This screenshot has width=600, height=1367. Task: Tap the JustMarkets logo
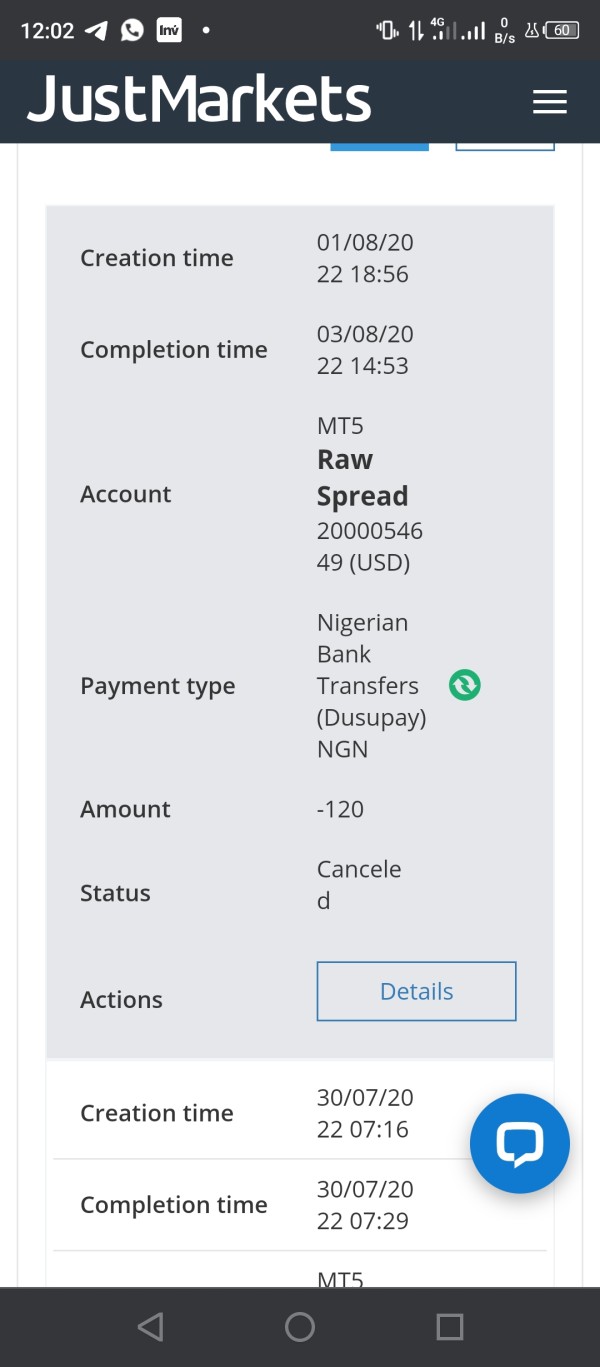pyautogui.click(x=199, y=100)
